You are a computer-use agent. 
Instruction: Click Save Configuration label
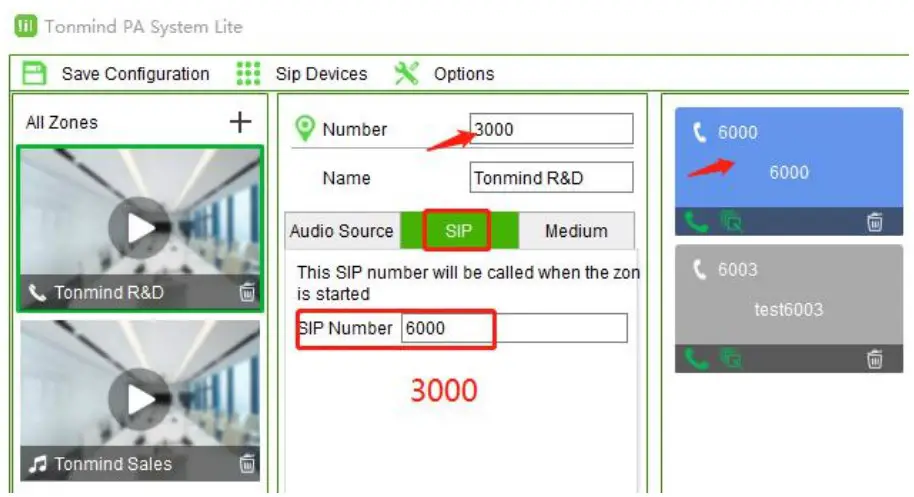coord(135,74)
